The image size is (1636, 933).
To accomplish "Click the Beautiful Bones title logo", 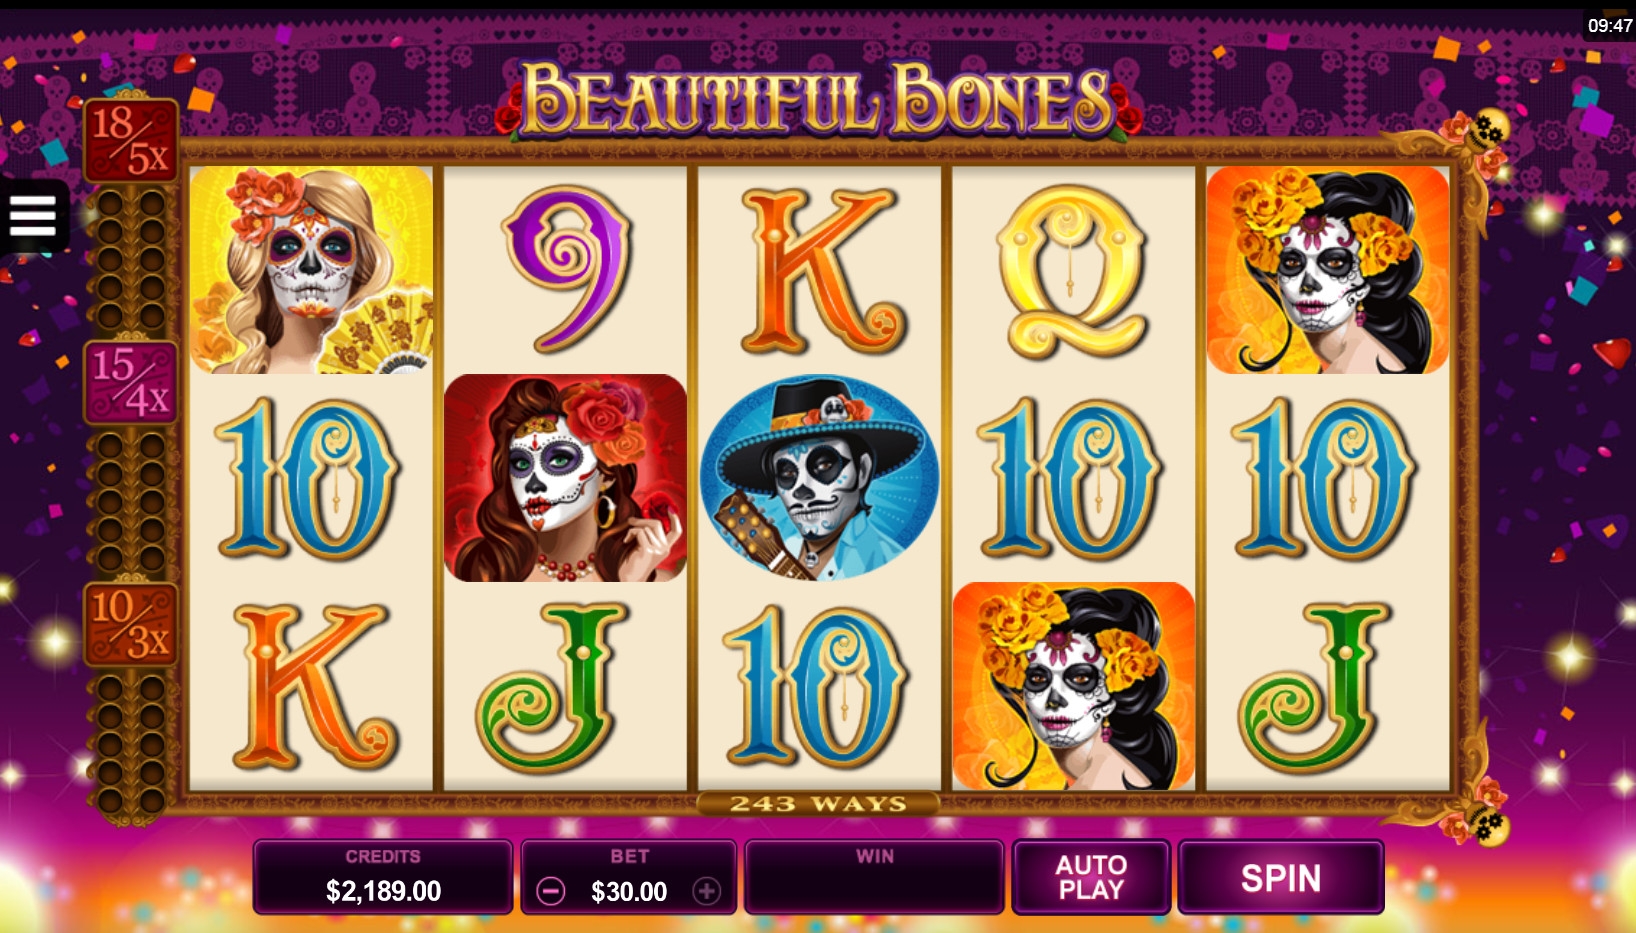I will click(818, 98).
